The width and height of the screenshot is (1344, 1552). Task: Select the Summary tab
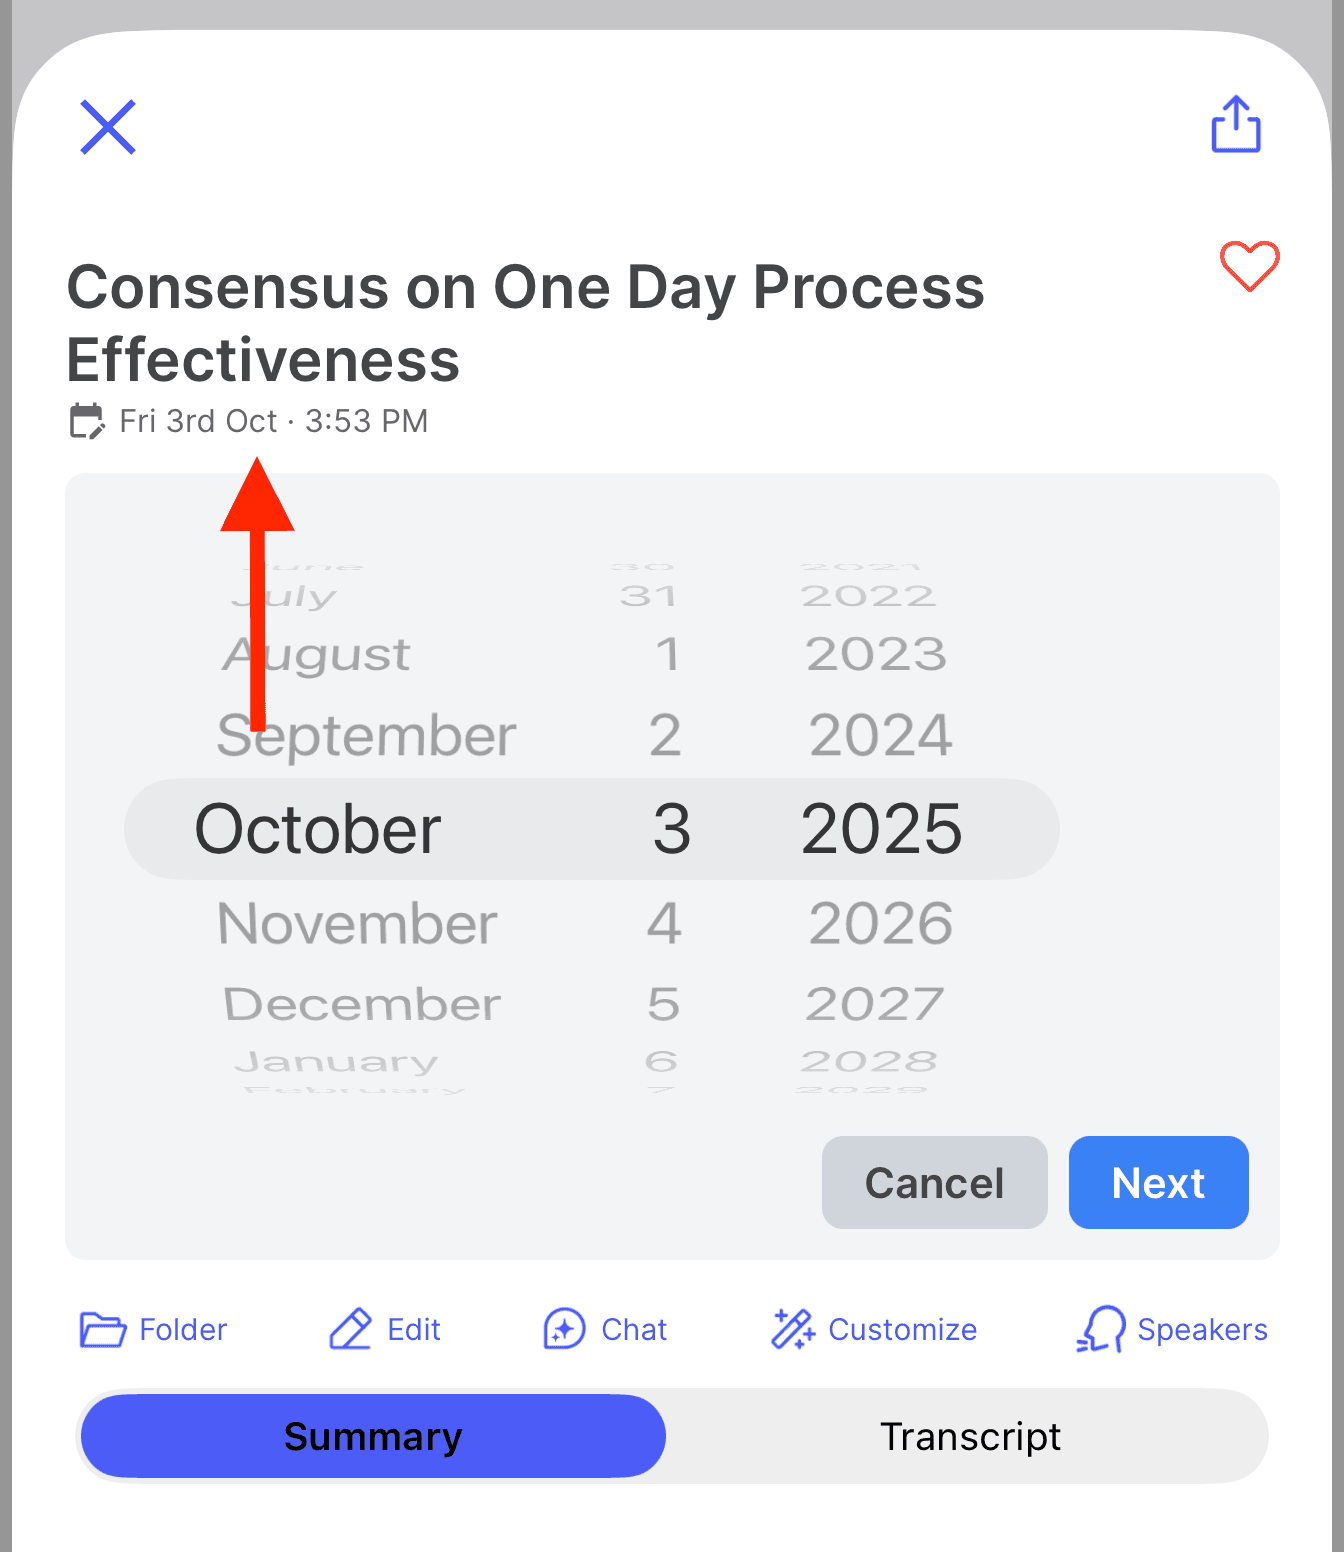[373, 1436]
